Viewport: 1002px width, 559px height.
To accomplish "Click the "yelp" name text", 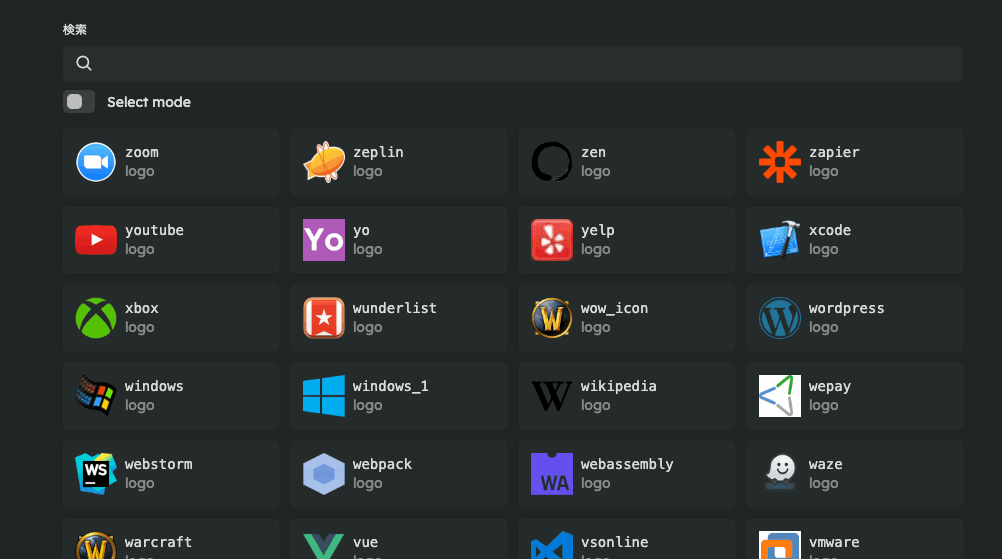I will [x=597, y=231].
